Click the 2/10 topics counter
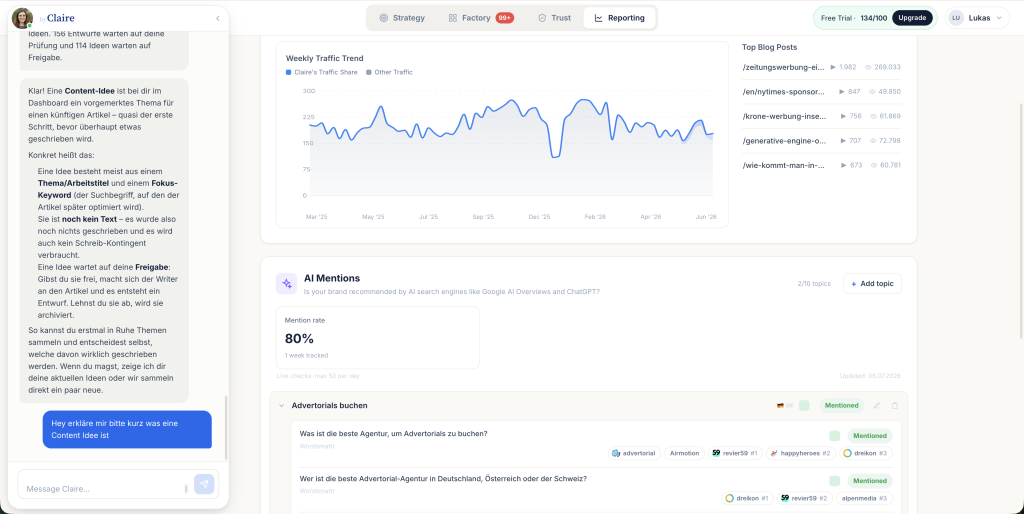Screen dimensions: 1024x514 814,283
